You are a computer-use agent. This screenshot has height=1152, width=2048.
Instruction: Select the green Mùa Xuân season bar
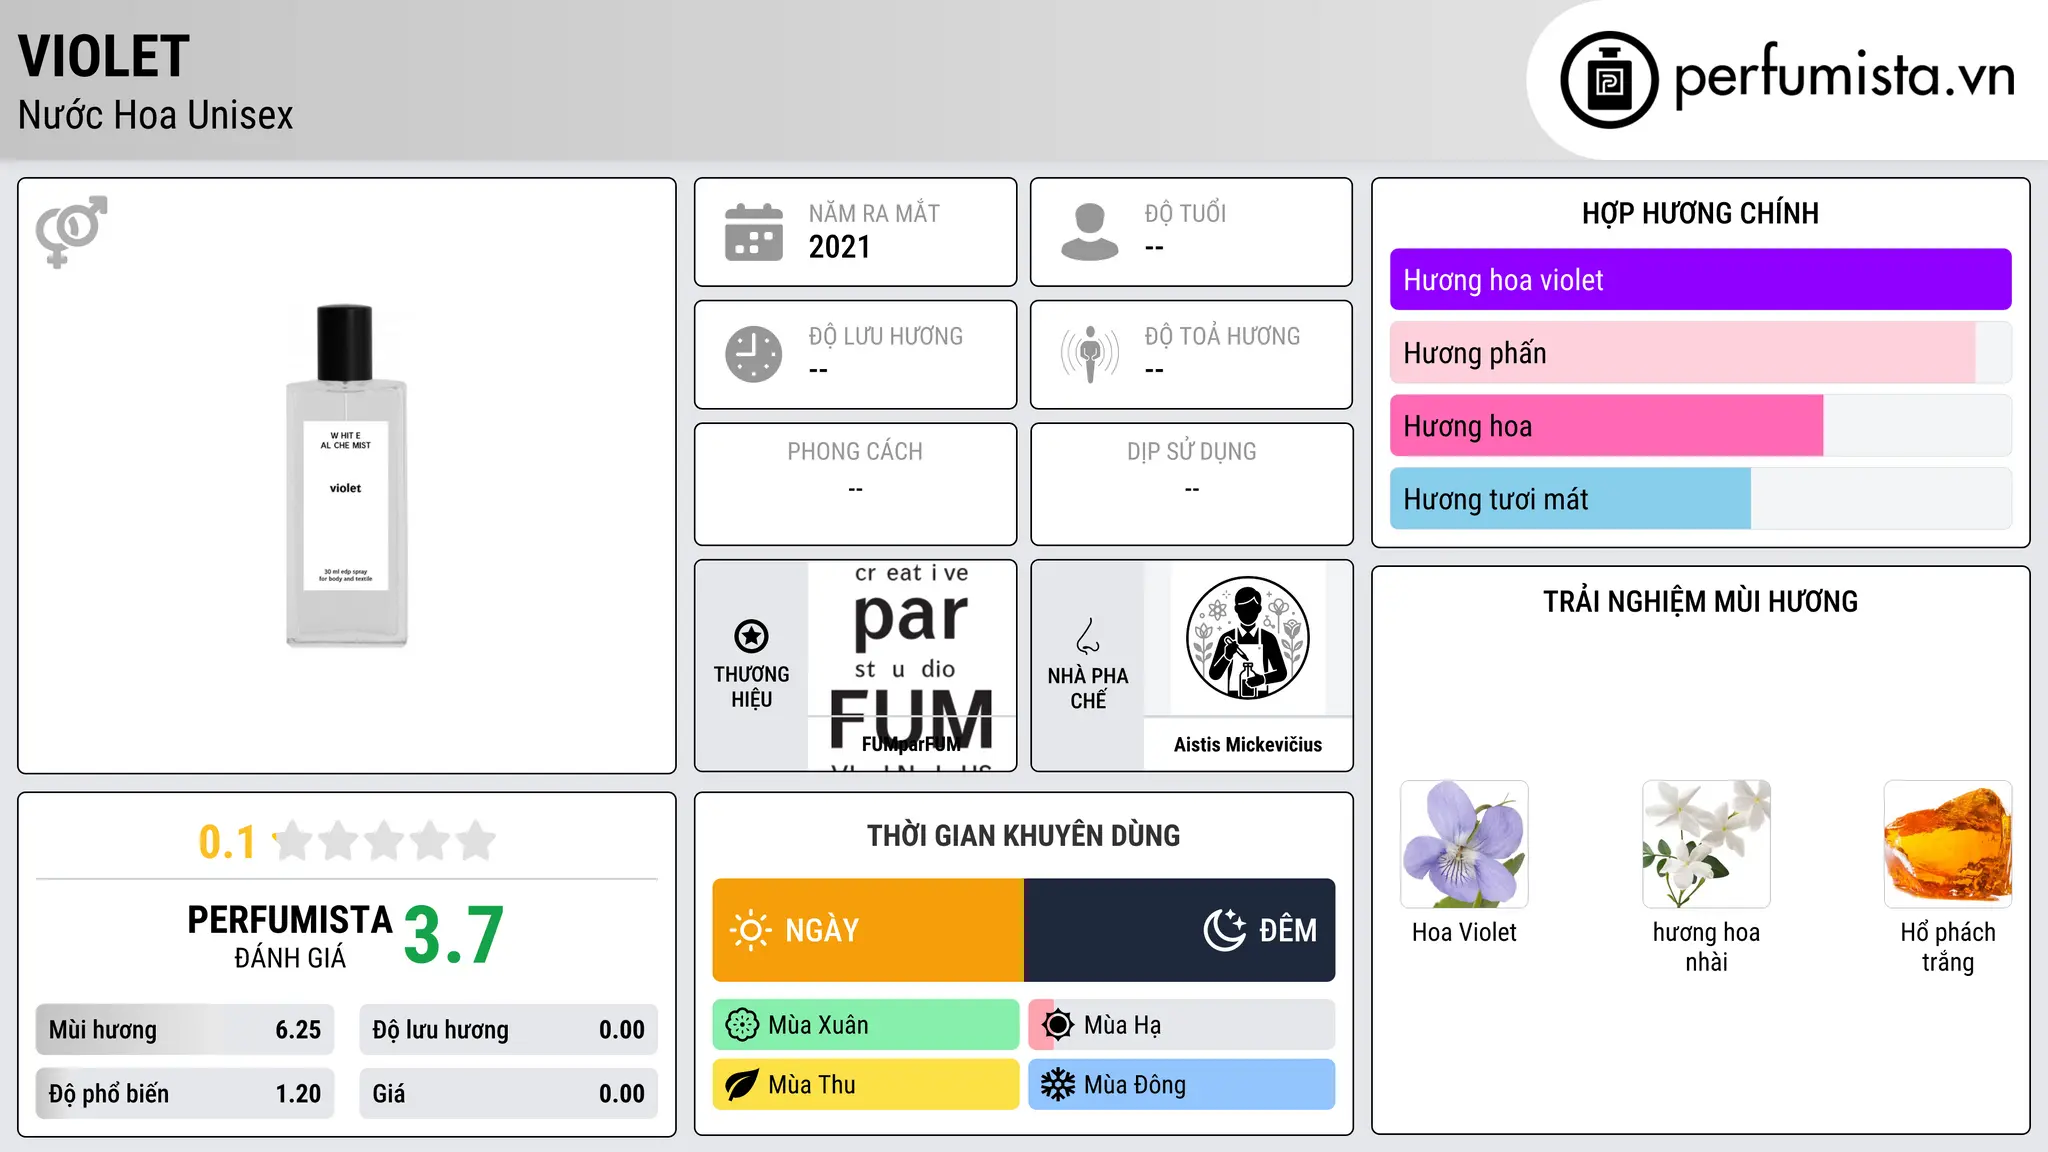pyautogui.click(x=866, y=1025)
